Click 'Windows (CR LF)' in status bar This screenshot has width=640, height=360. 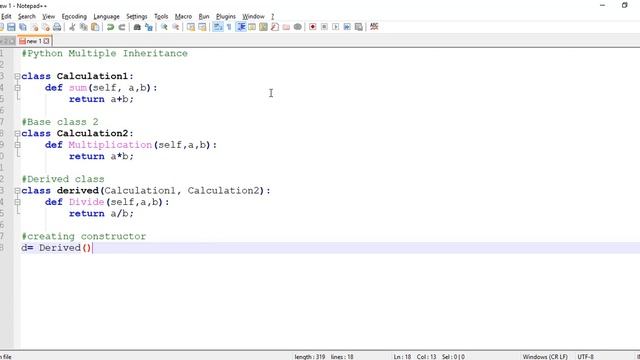point(545,357)
